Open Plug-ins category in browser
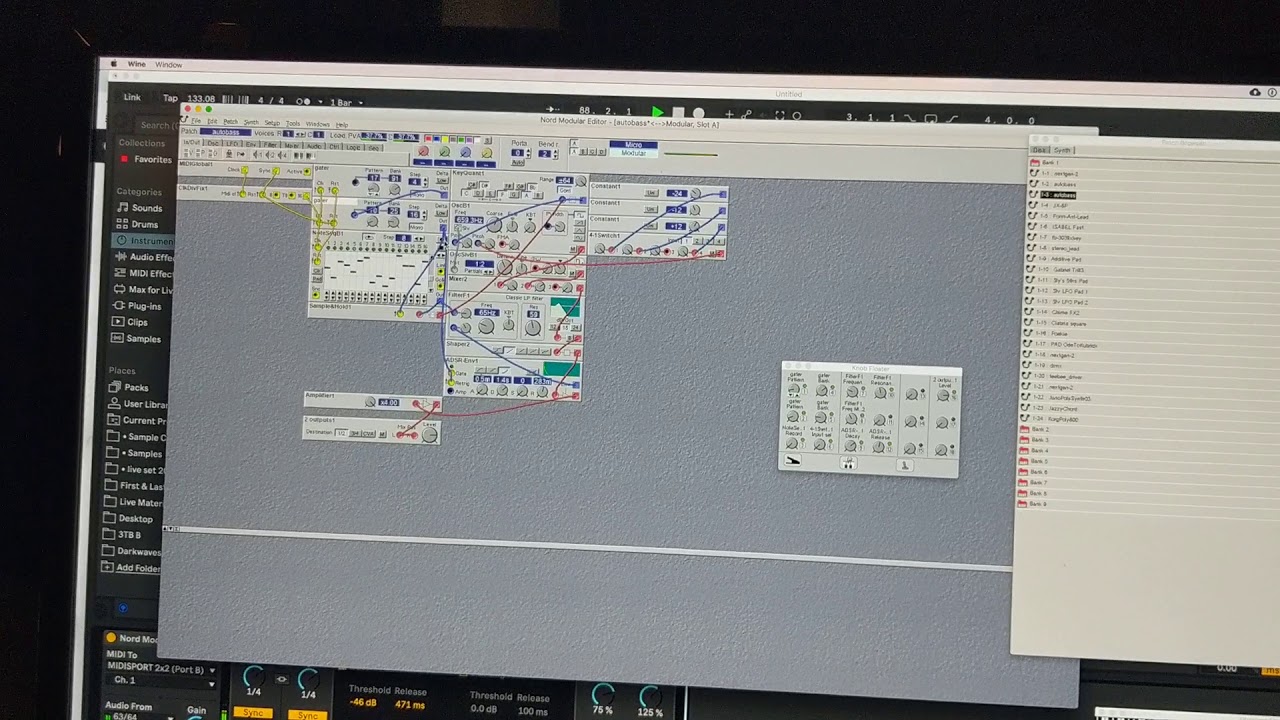The image size is (1280, 720). (144, 306)
